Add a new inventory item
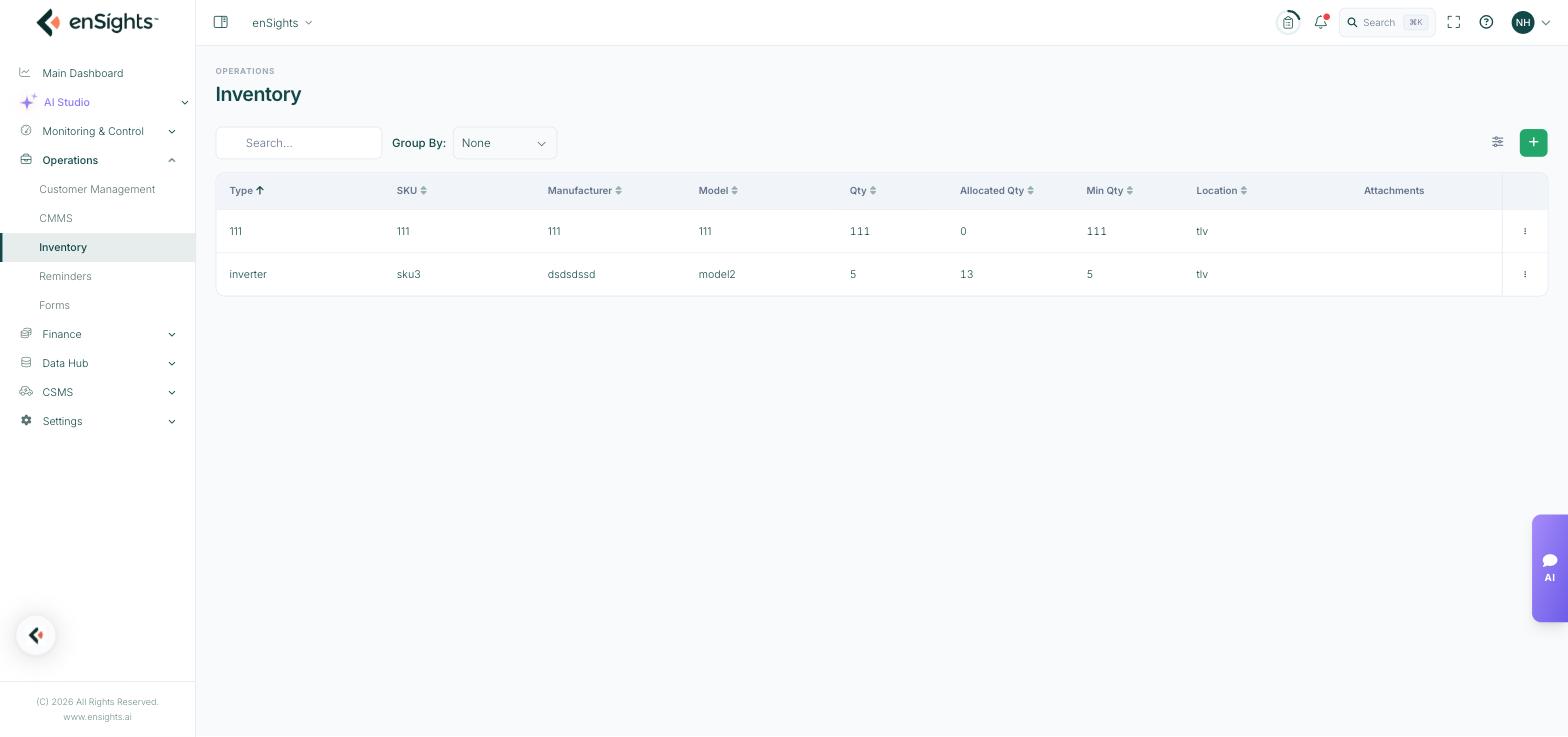This screenshot has width=1568, height=737. 1533,143
